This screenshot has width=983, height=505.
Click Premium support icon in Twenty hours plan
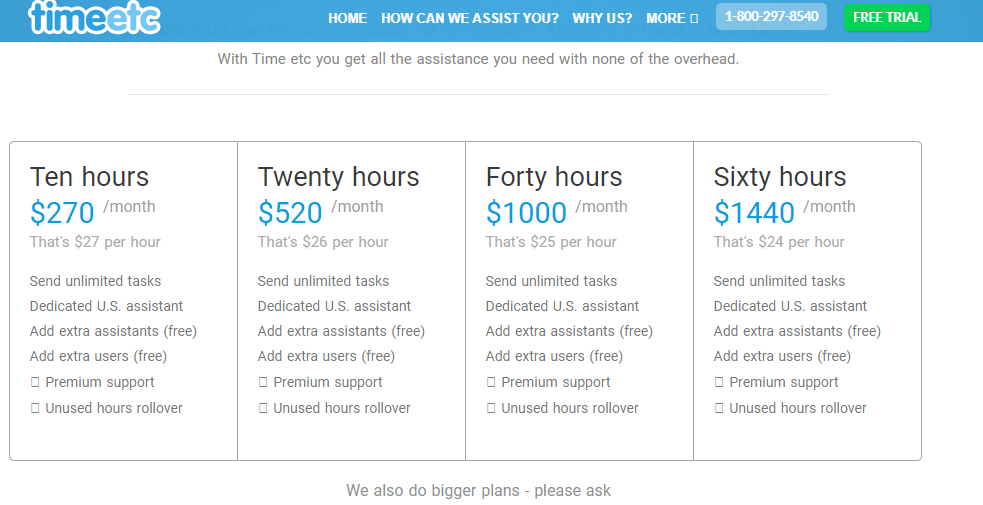263,382
